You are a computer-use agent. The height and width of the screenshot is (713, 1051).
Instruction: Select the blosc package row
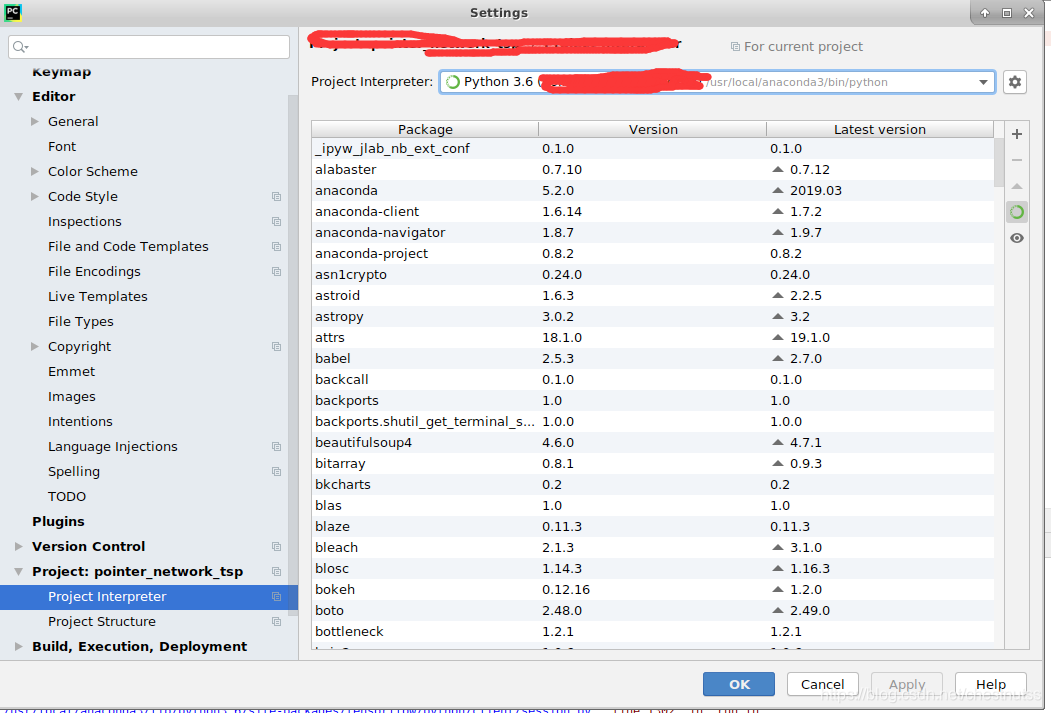click(653, 568)
